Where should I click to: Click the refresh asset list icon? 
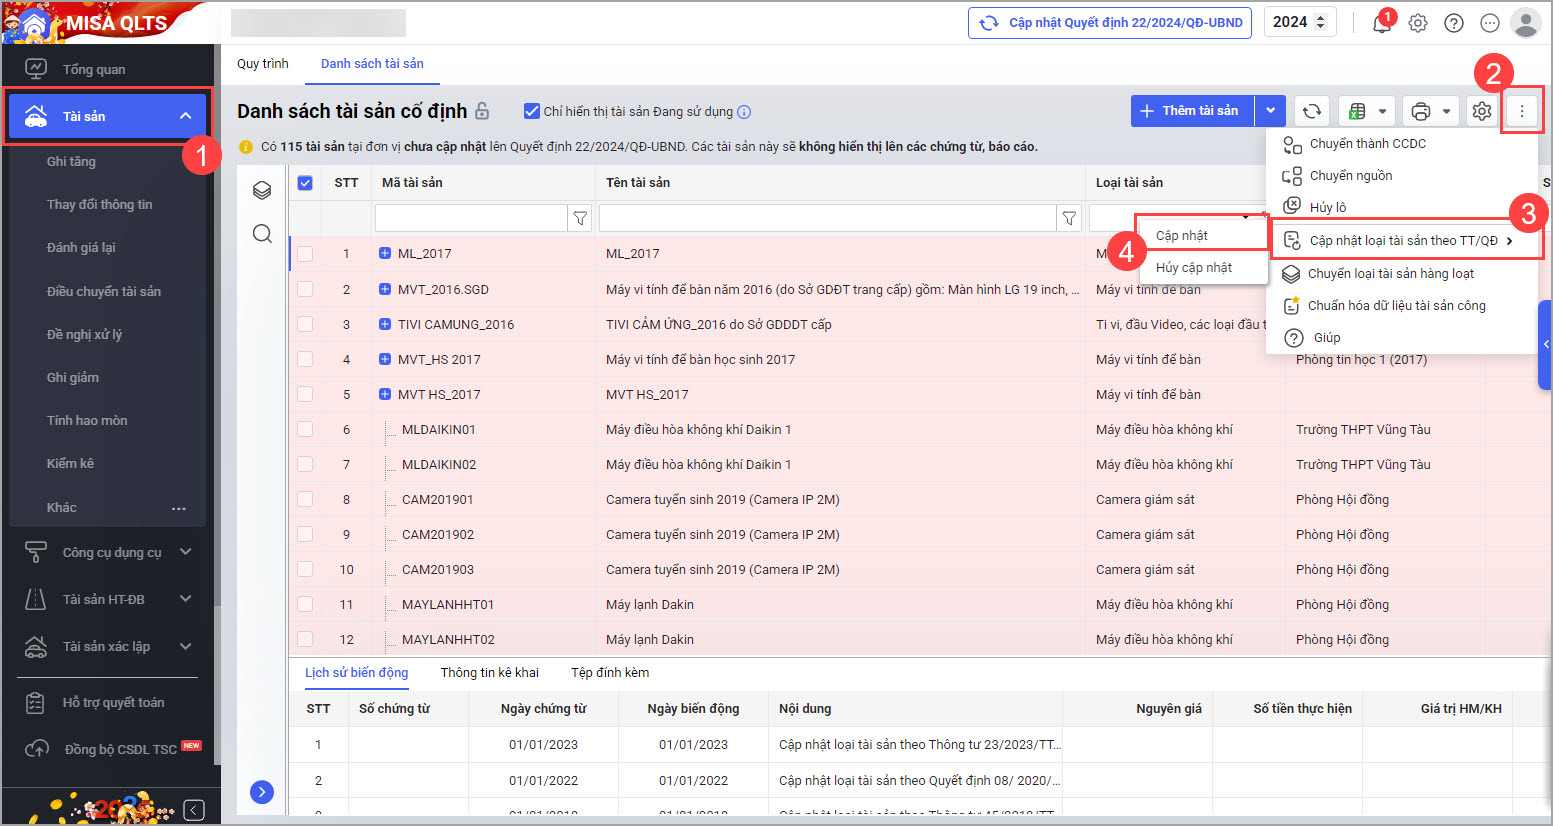[x=1312, y=111]
